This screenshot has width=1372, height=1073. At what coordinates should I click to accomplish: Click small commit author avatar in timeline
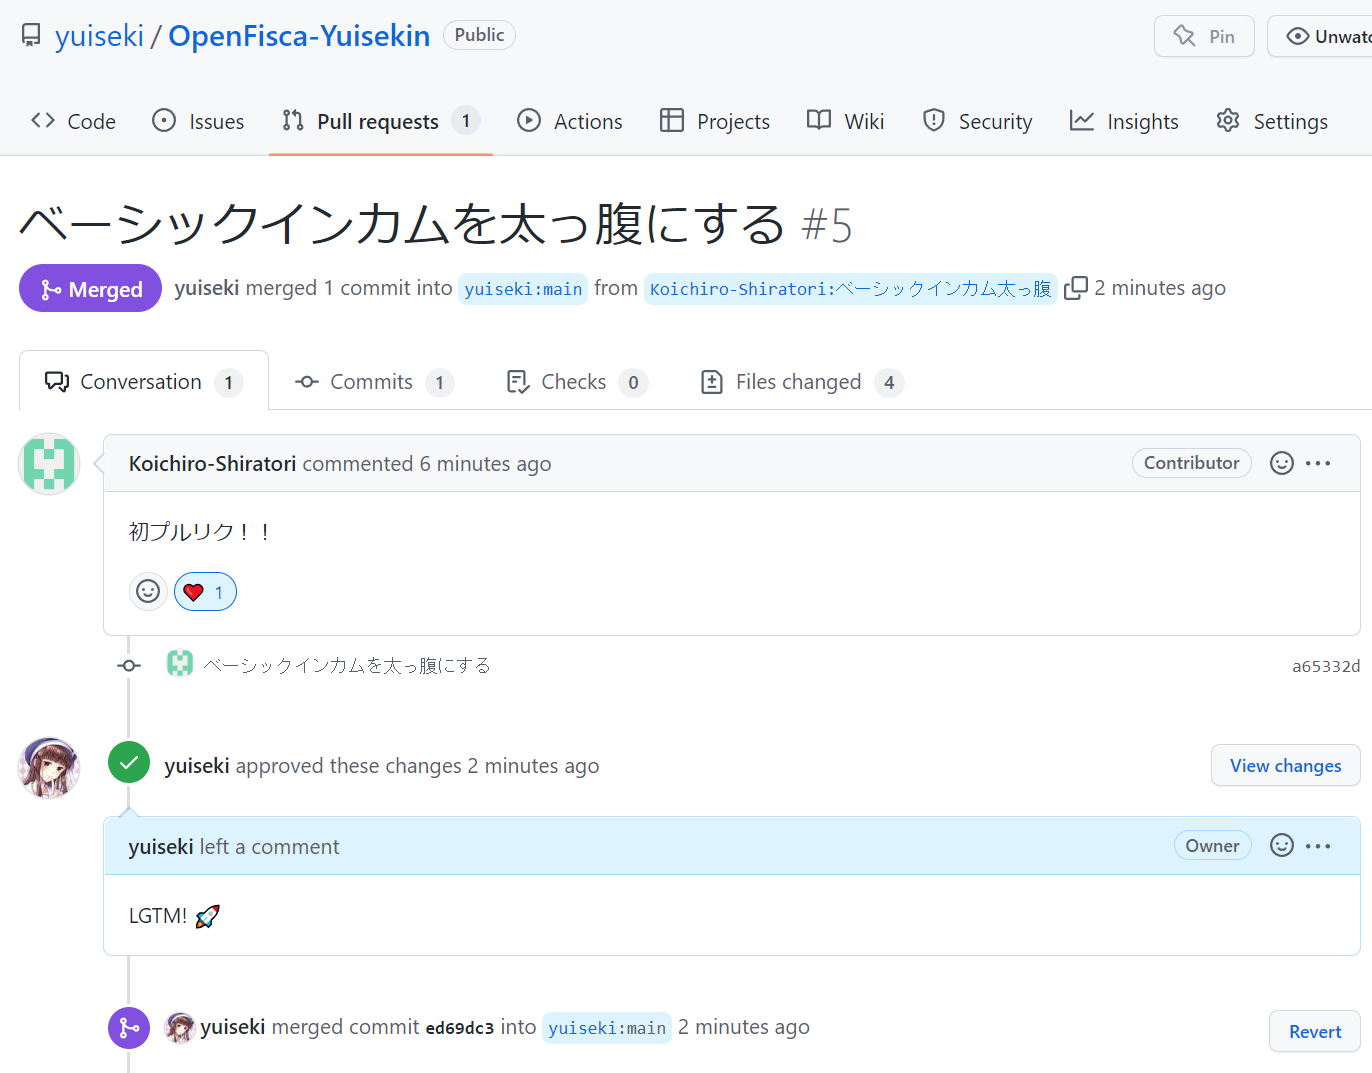pyautogui.click(x=180, y=663)
